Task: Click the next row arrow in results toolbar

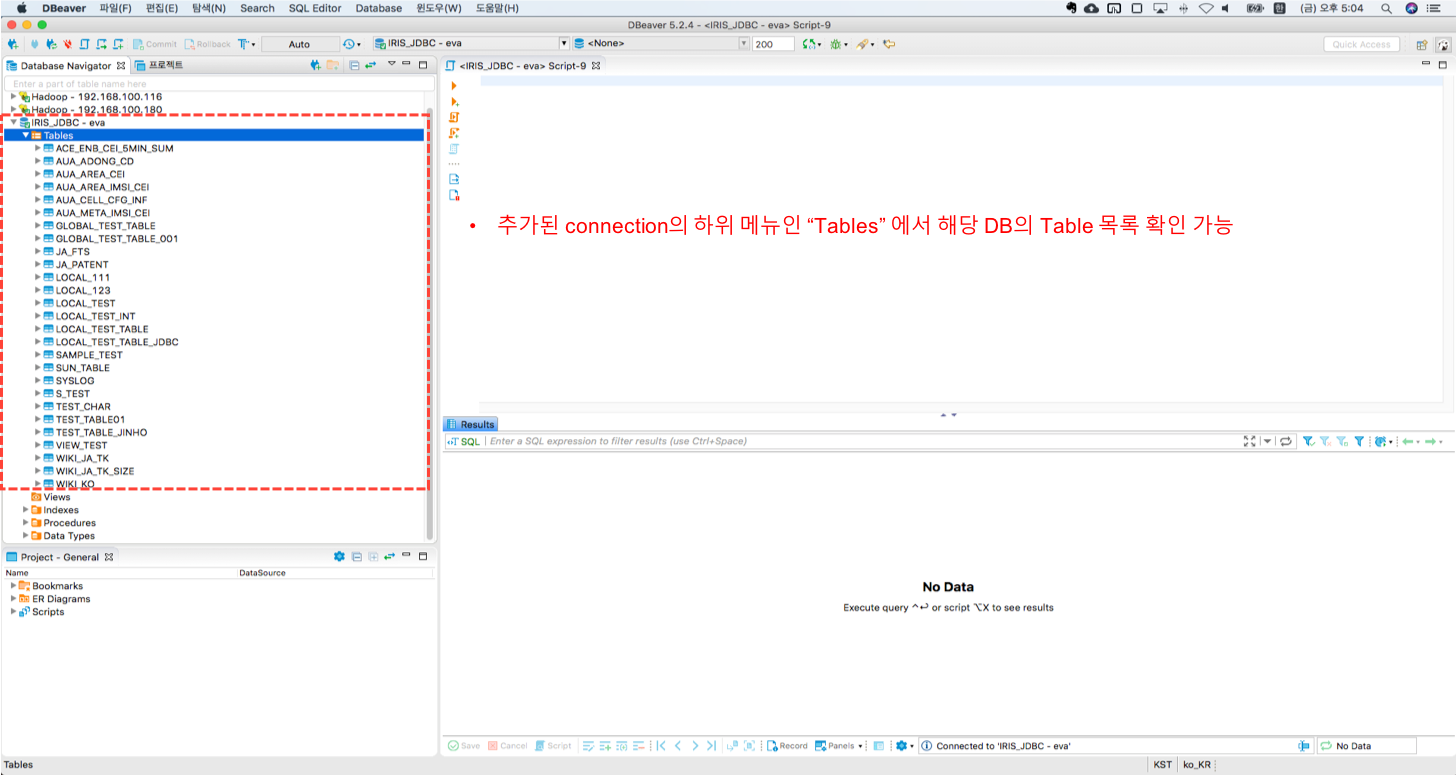Action: tap(695, 746)
